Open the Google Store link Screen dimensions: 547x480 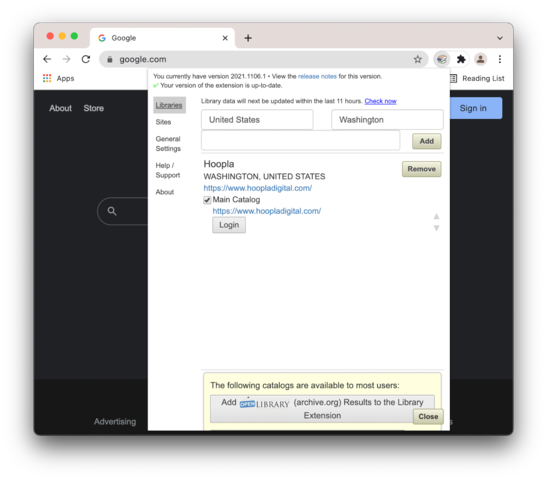93,108
